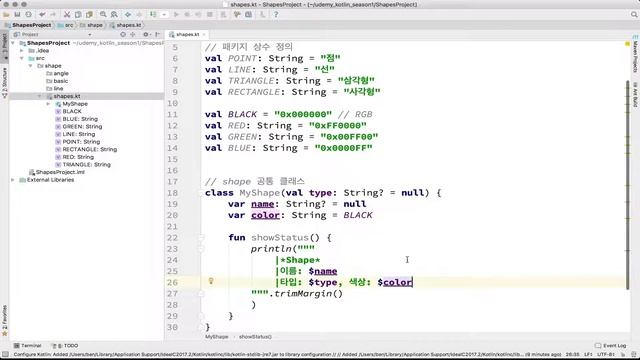Collapse the shapes.kt file node

[40, 96]
